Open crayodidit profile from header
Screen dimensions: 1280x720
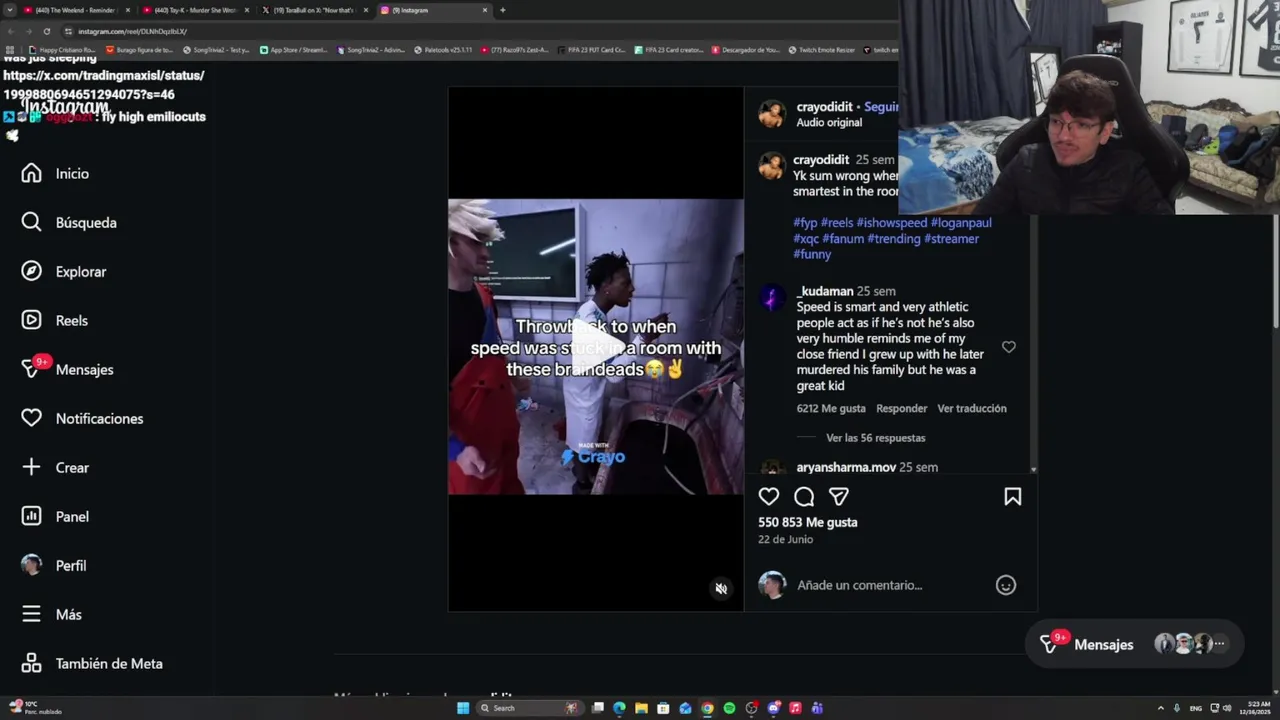(824, 106)
